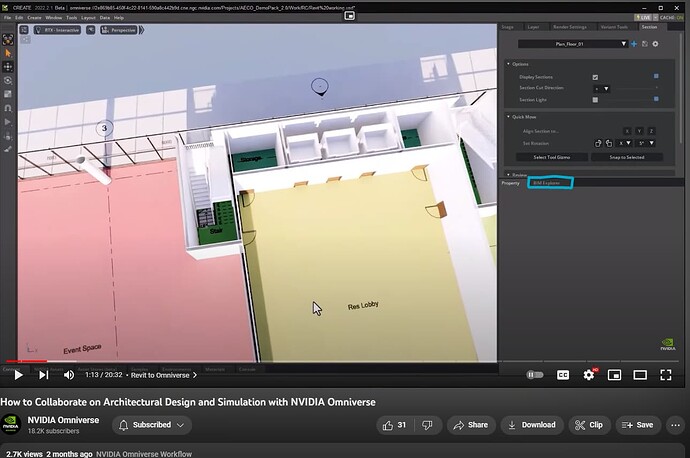Turn on closed captions
Screen dimensions: 690x458
tap(563, 375)
